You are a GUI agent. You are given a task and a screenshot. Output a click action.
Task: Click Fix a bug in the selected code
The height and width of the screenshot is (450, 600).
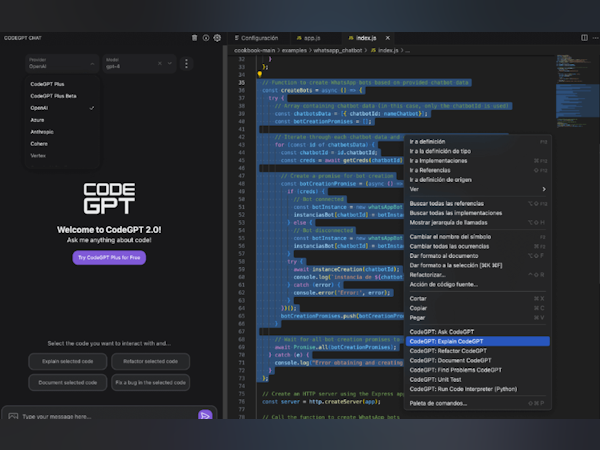click(150, 382)
